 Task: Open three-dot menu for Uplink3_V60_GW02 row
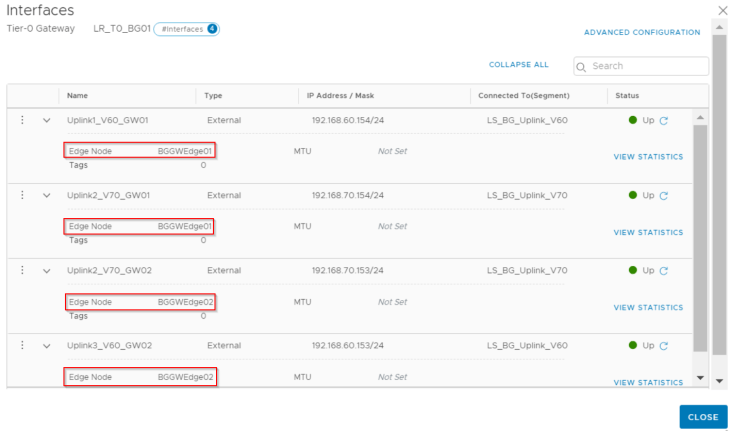point(22,345)
